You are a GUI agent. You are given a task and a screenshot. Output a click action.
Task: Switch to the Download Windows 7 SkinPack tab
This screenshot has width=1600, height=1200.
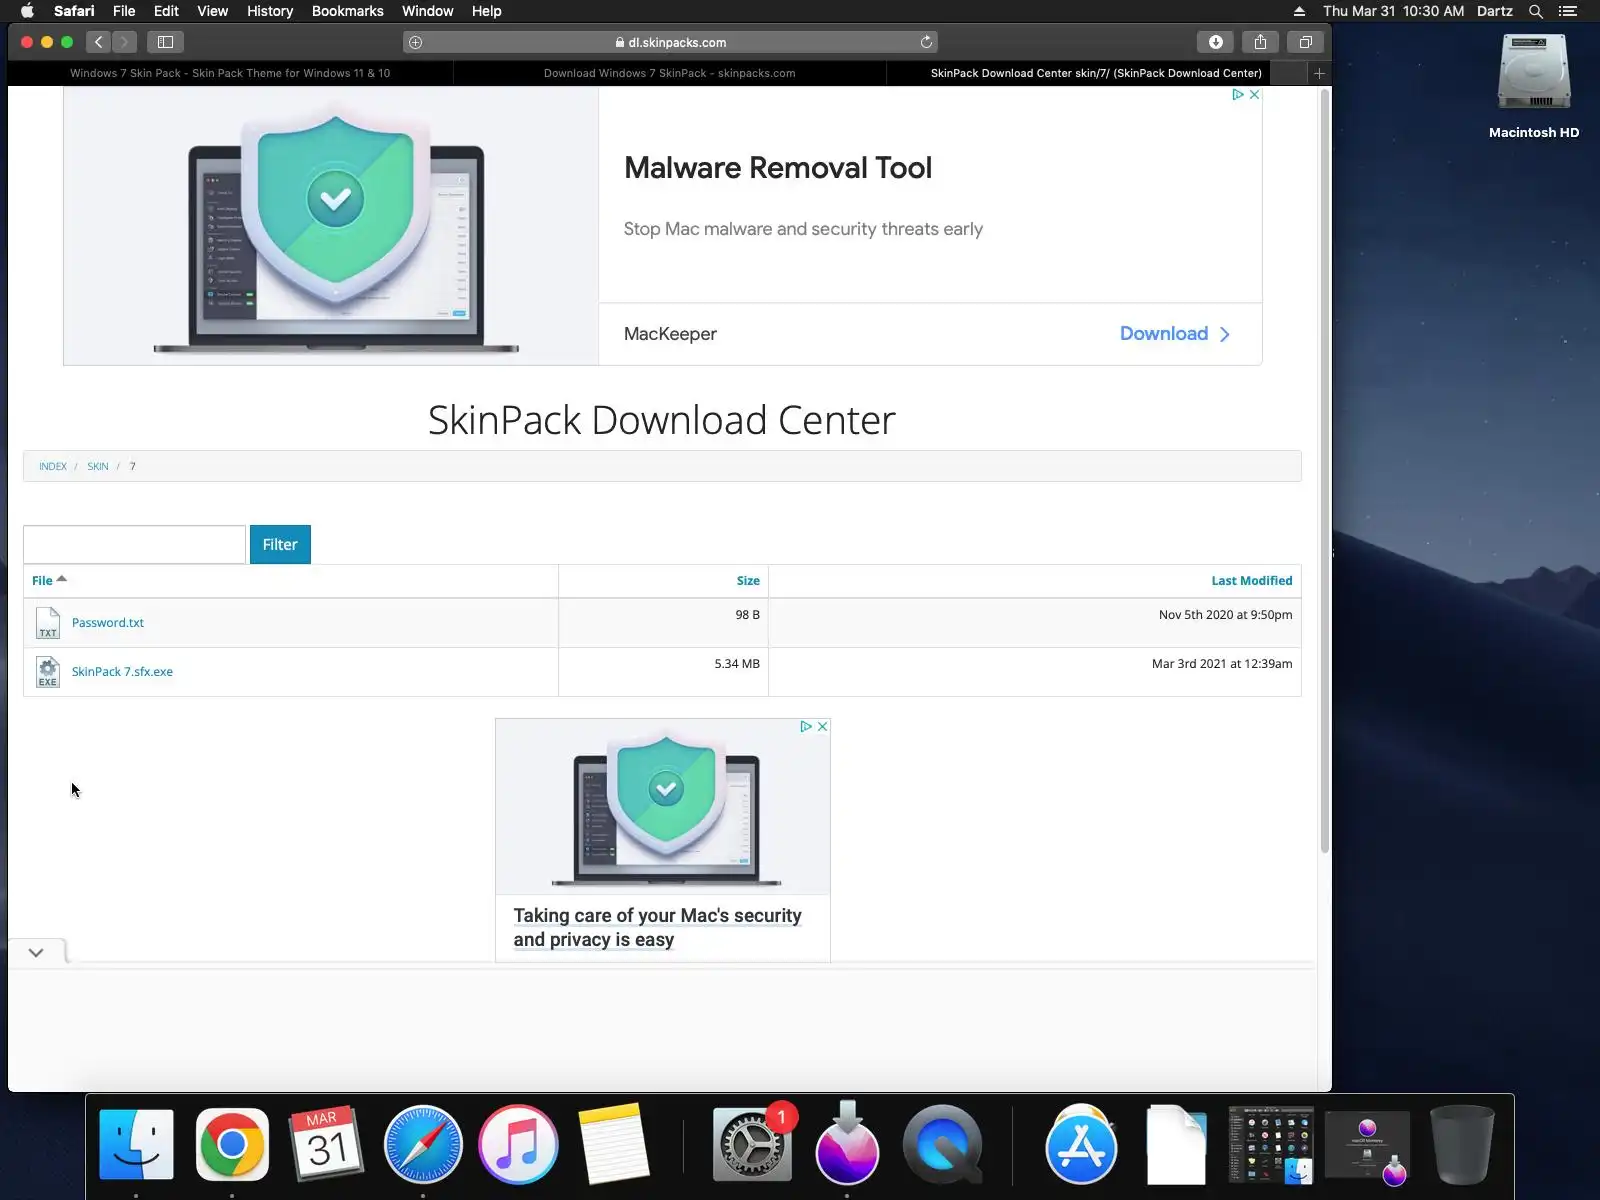(670, 73)
